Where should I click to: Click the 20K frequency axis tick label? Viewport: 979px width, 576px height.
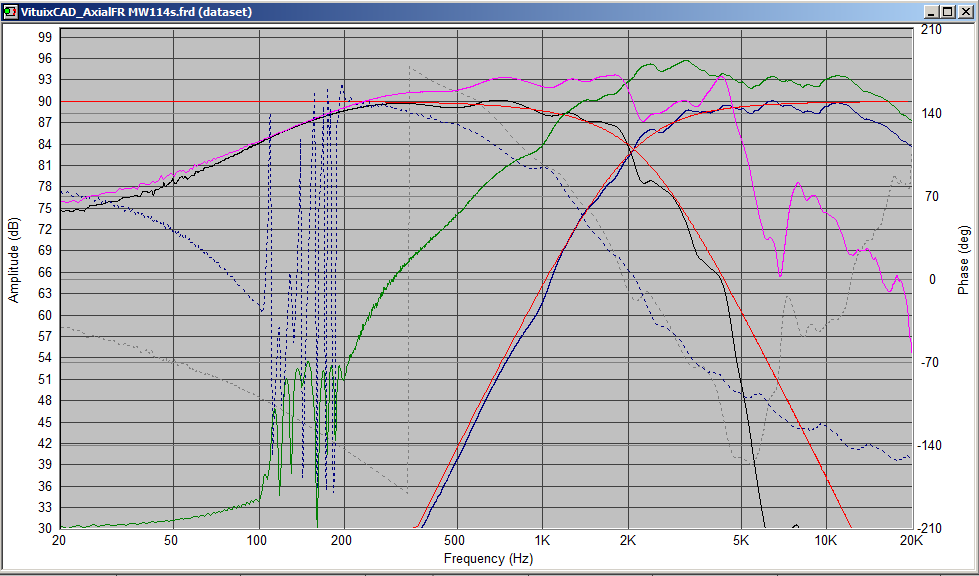[x=912, y=540]
